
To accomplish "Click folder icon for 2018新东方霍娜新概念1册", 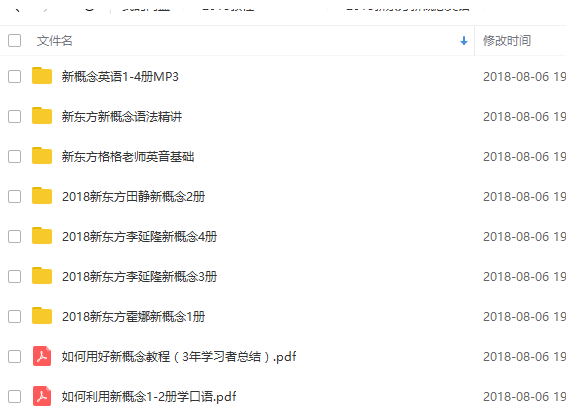I will (x=42, y=316).
